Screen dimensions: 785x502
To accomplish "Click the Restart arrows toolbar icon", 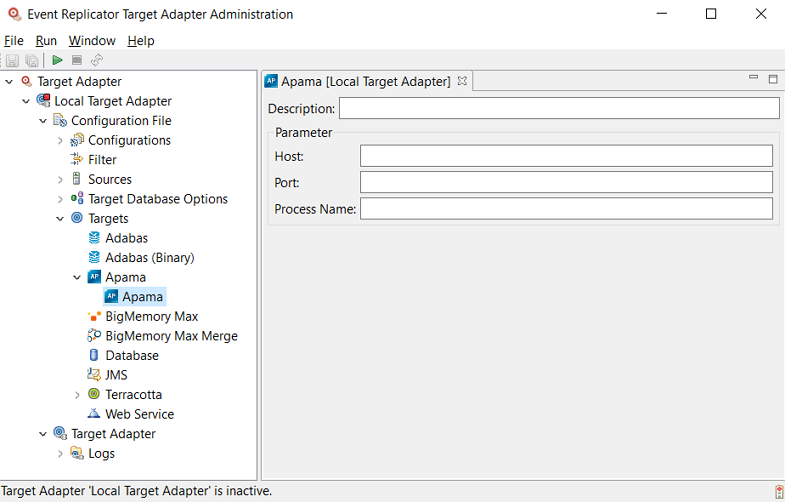I will click(x=97, y=61).
